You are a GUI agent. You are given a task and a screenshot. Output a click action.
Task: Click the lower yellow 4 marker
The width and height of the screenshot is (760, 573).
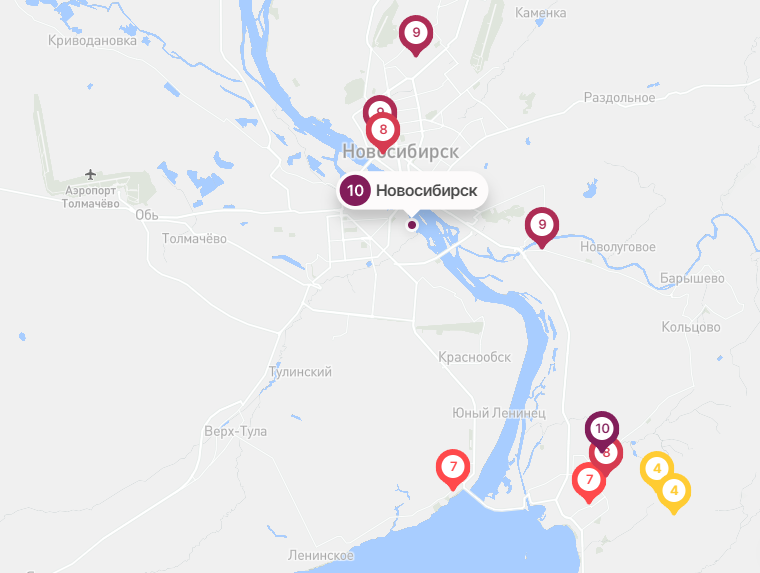[x=674, y=491]
